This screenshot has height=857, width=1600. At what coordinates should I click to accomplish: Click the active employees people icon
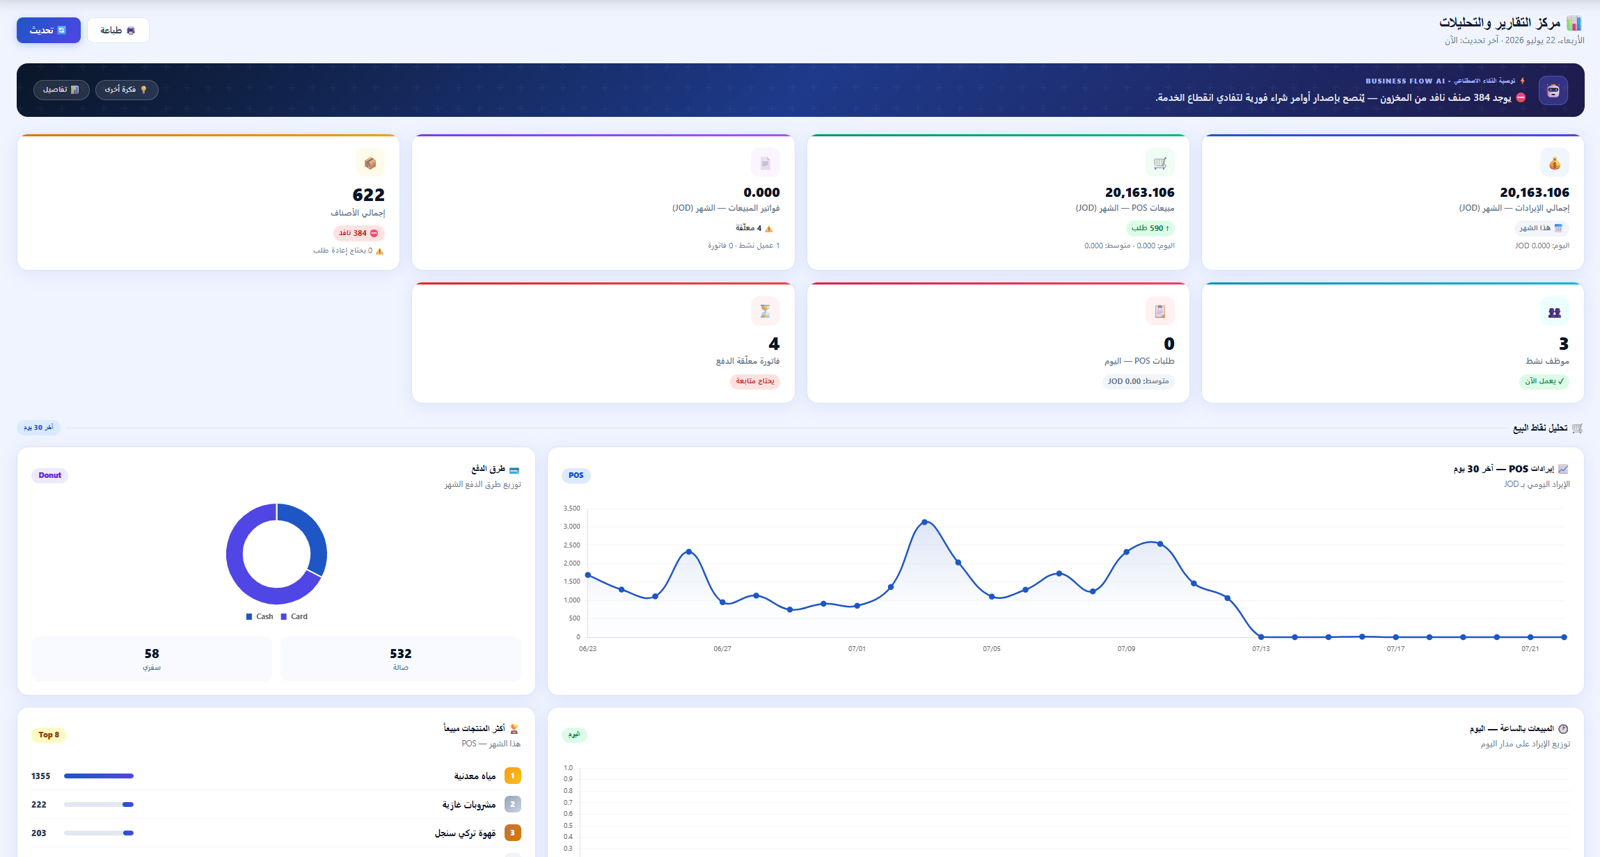click(x=1554, y=312)
